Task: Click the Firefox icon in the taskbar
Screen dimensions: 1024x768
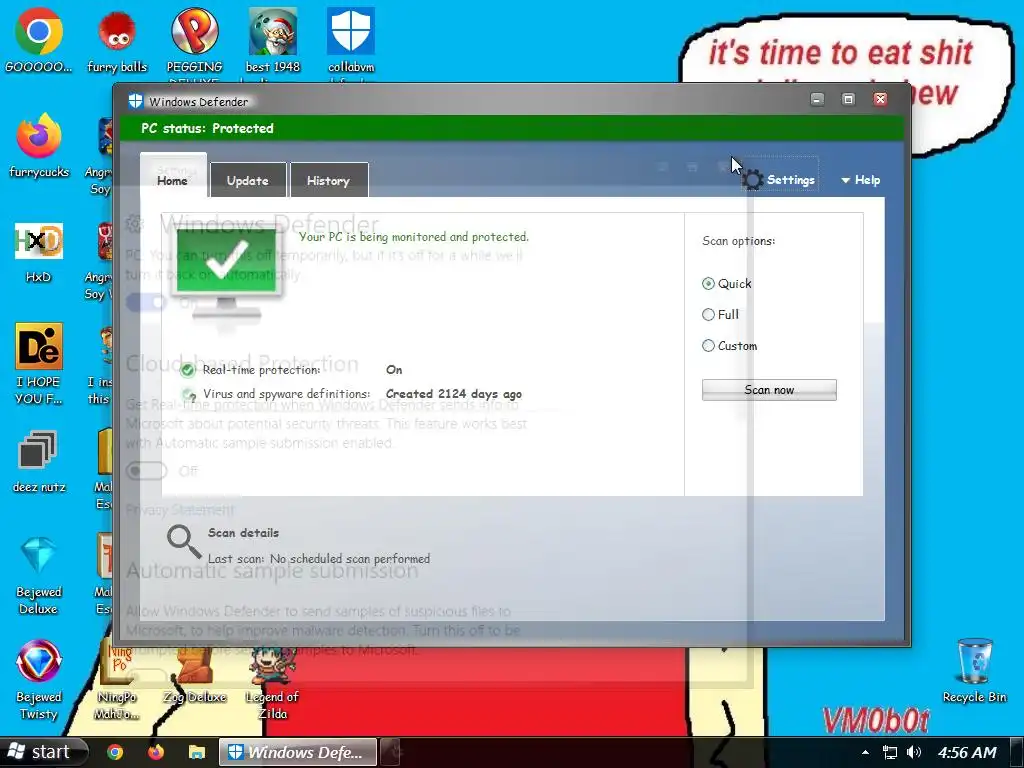Action: [x=155, y=752]
